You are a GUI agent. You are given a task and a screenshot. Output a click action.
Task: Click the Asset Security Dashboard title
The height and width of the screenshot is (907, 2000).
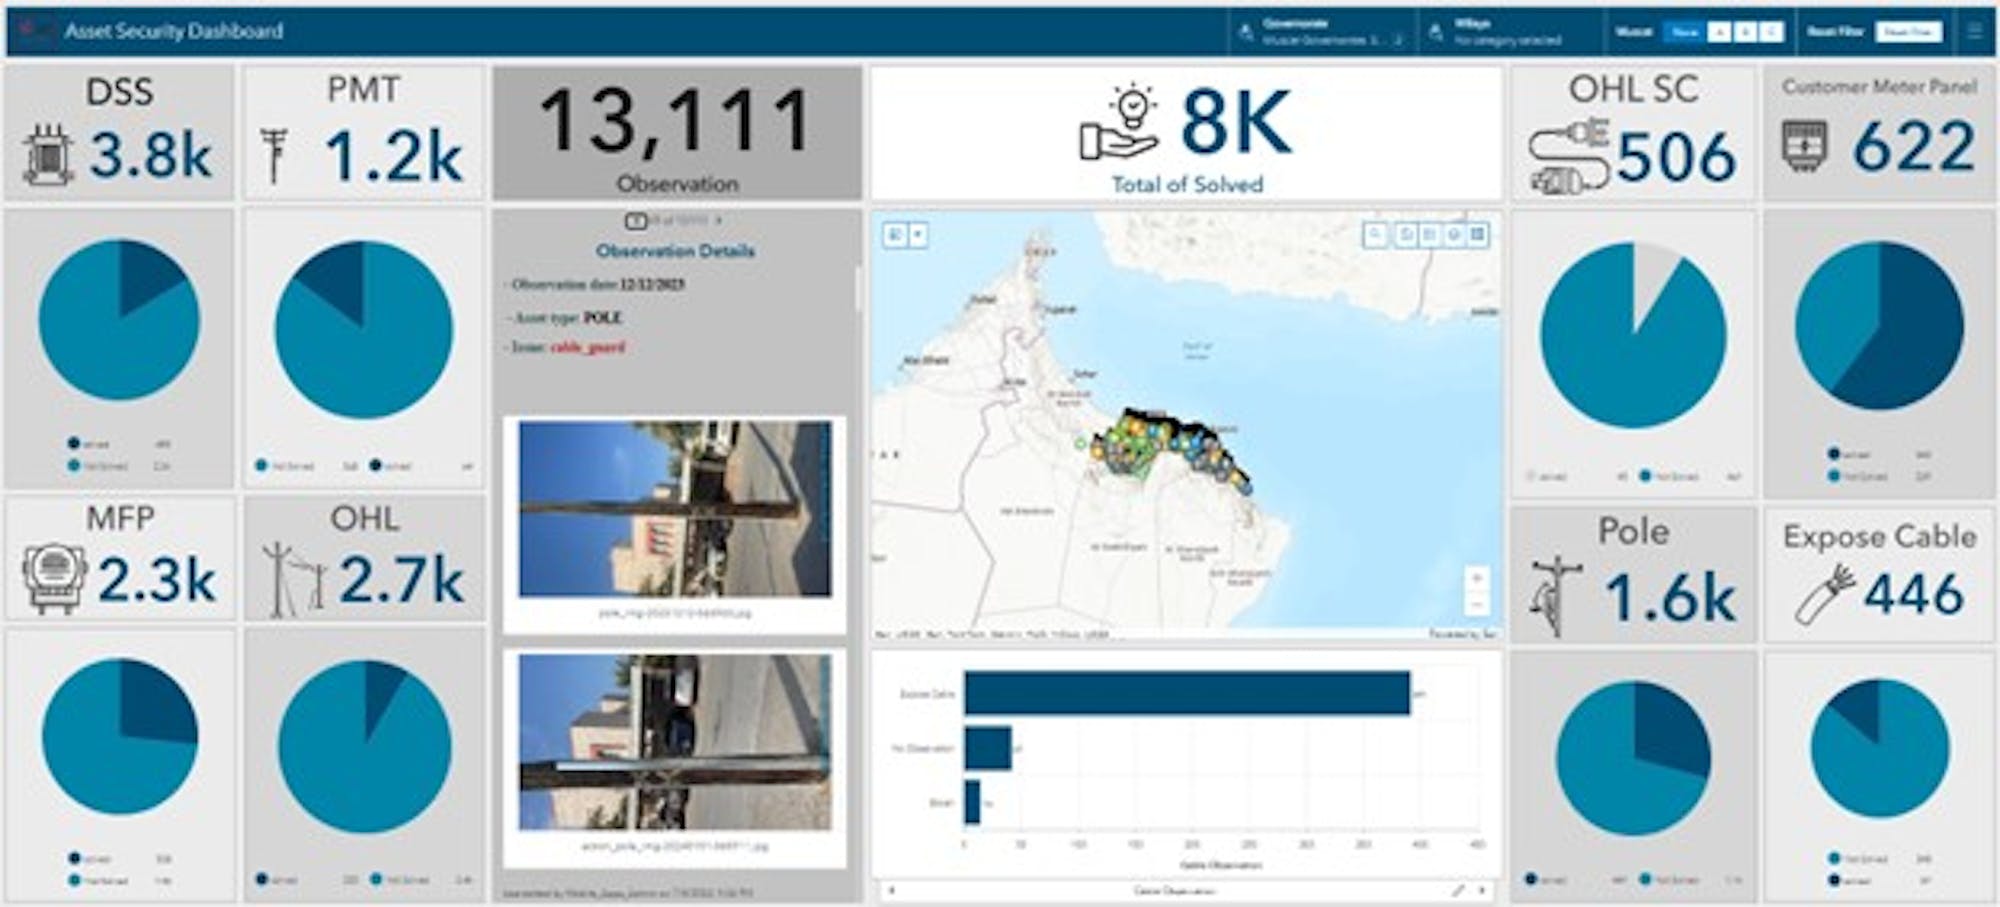tap(174, 32)
